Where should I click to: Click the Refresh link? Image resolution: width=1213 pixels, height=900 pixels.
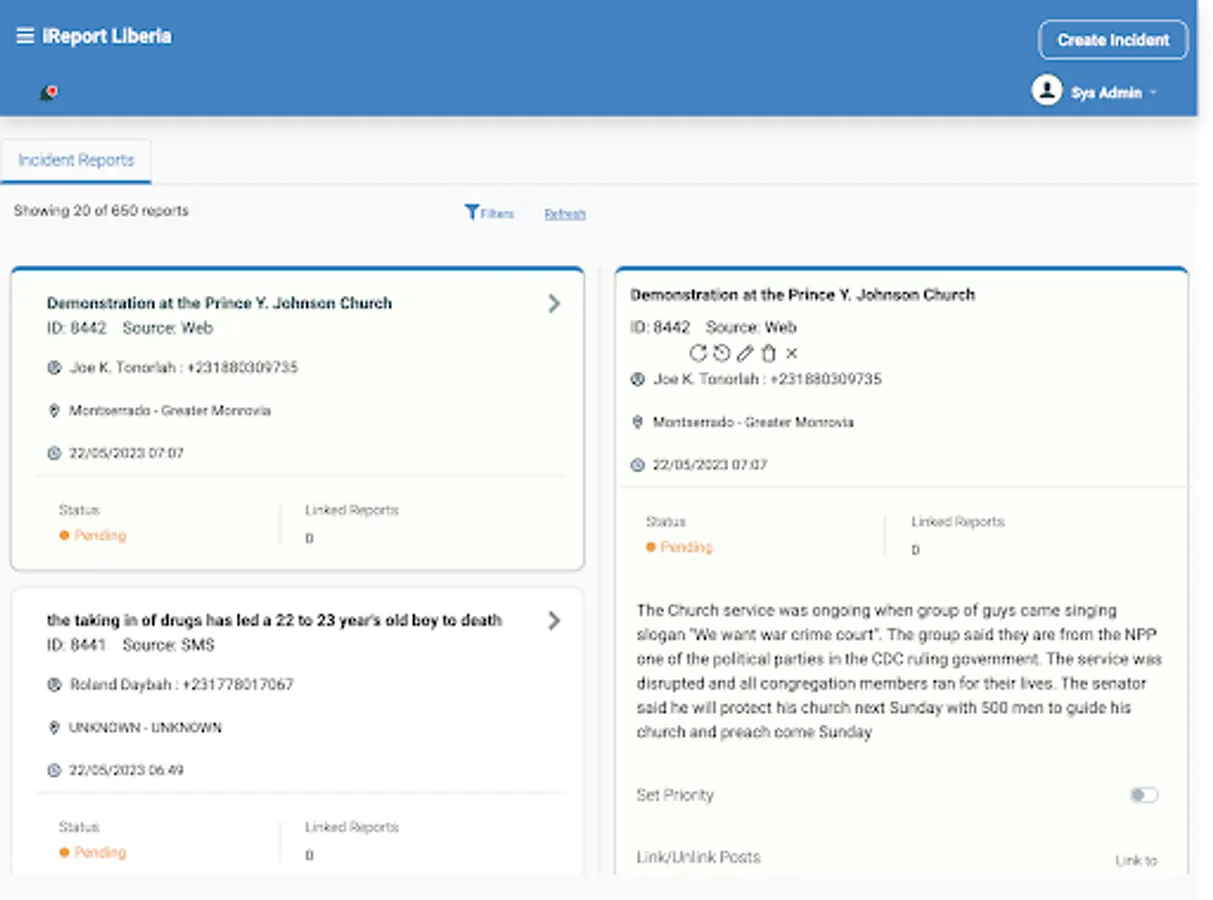(565, 214)
